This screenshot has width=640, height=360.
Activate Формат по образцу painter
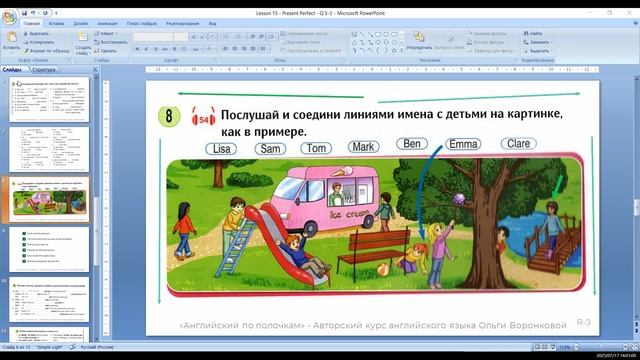click(46, 51)
